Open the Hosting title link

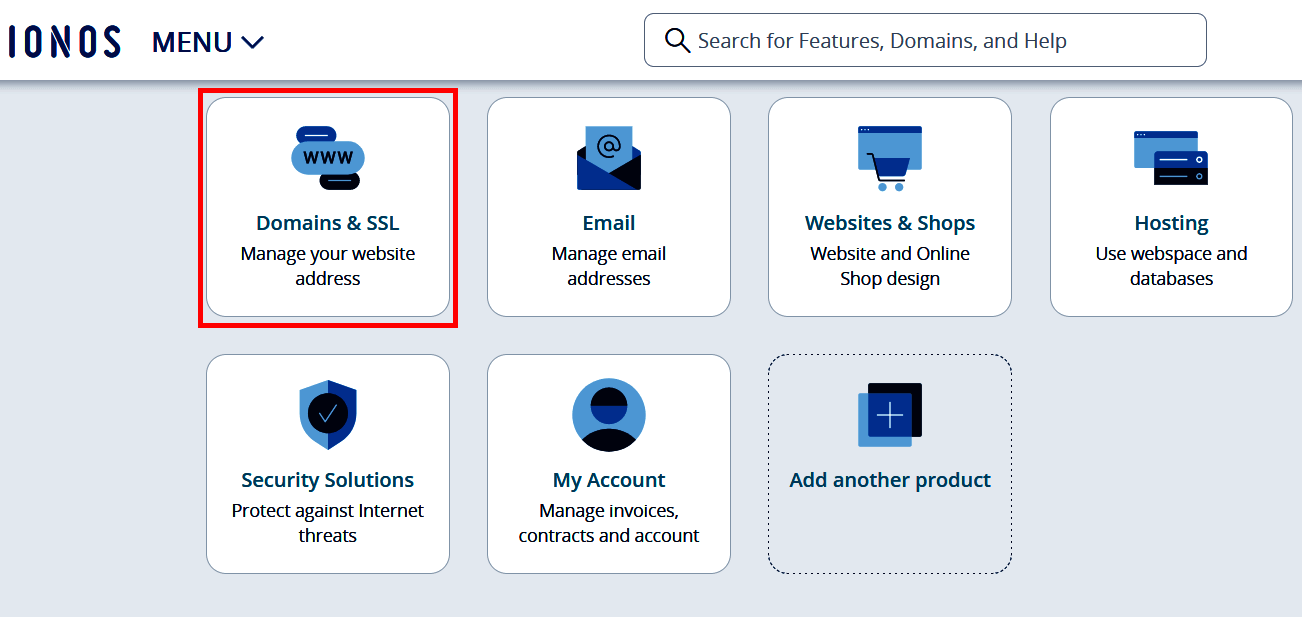point(1171,223)
